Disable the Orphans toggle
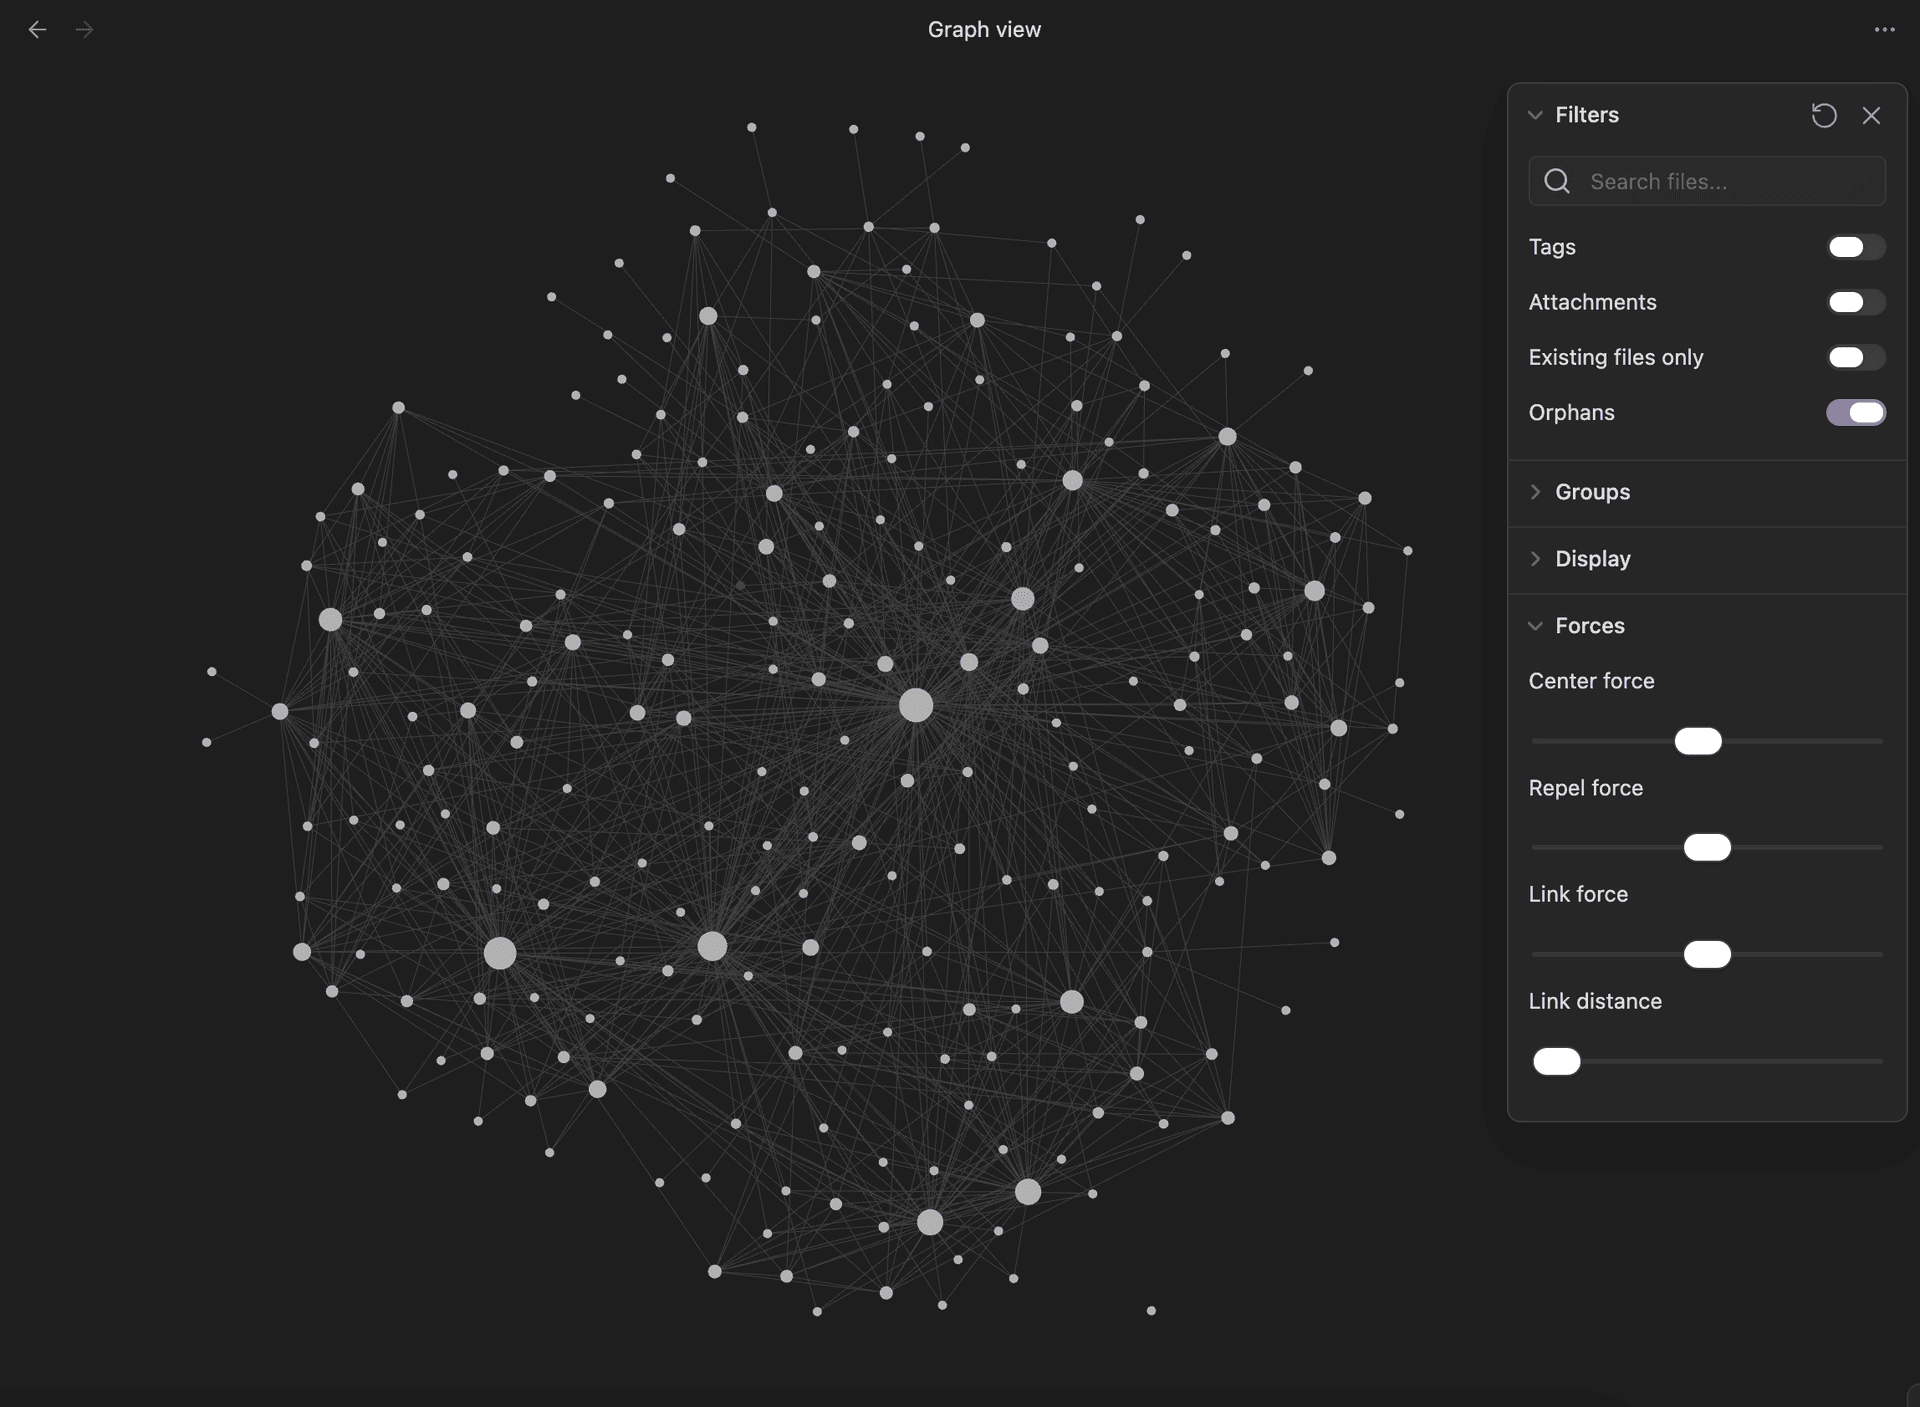This screenshot has height=1407, width=1920. pos(1855,412)
